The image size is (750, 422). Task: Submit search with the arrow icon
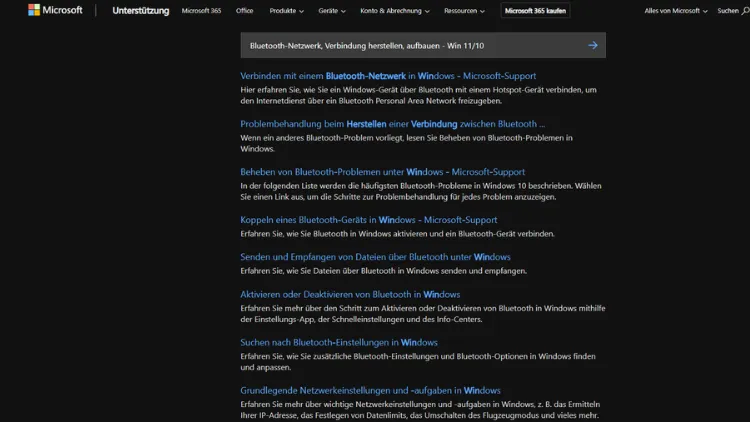593,45
